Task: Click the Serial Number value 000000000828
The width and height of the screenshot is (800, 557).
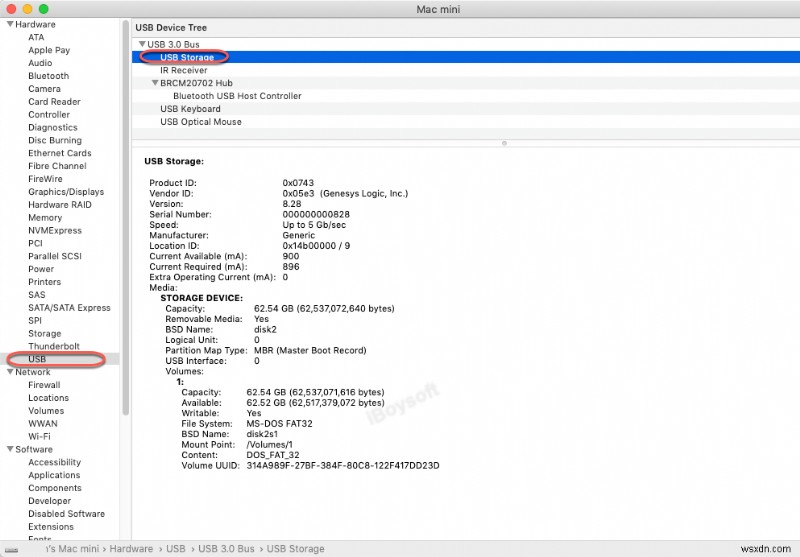Action: 316,214
